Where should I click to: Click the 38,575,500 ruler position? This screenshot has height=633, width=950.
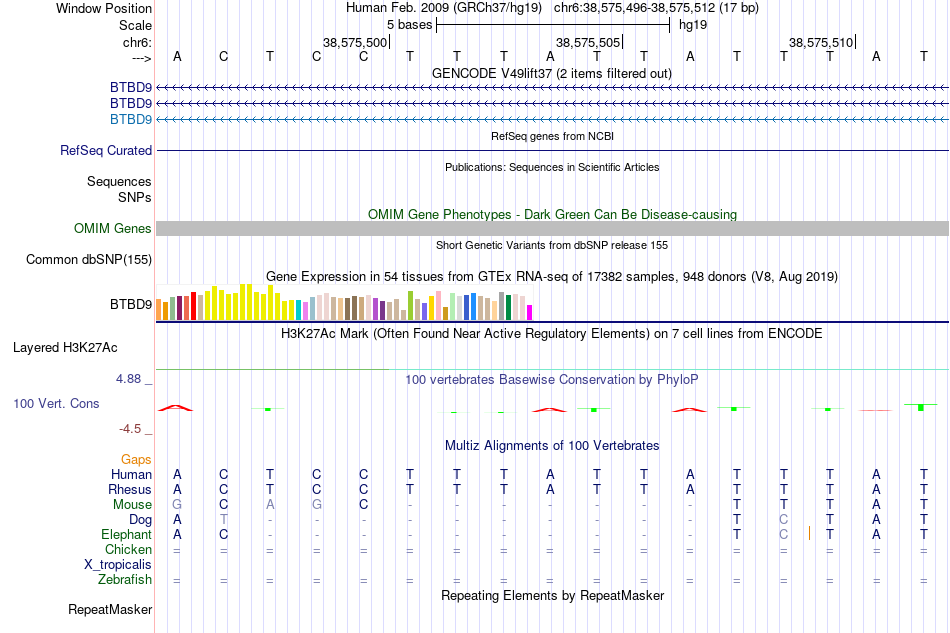(x=354, y=42)
